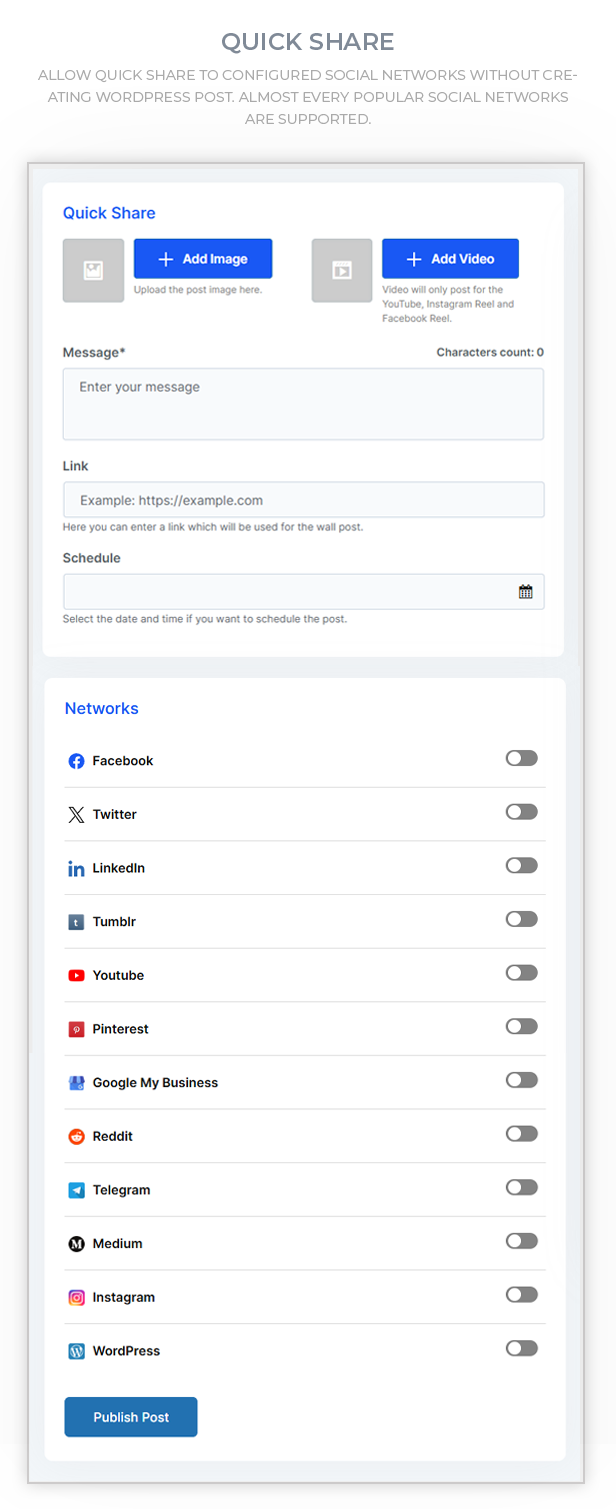Click the LinkedIn logo icon
This screenshot has width=616, height=1509.
pos(76,869)
